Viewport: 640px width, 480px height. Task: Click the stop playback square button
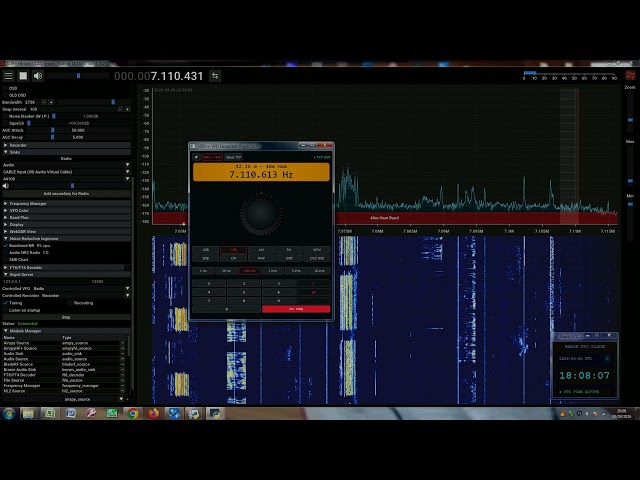pyautogui.click(x=23, y=76)
